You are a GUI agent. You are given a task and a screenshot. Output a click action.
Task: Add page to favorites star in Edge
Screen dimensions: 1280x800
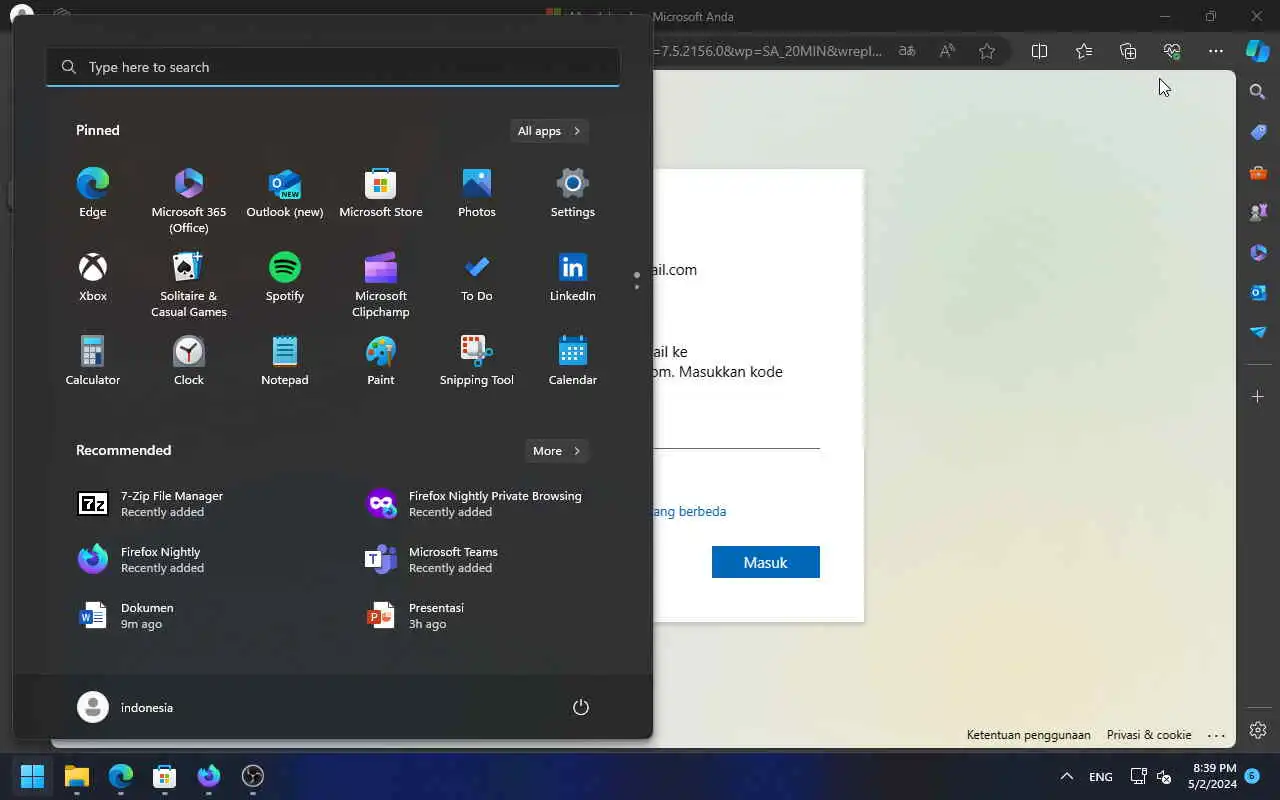tap(987, 51)
